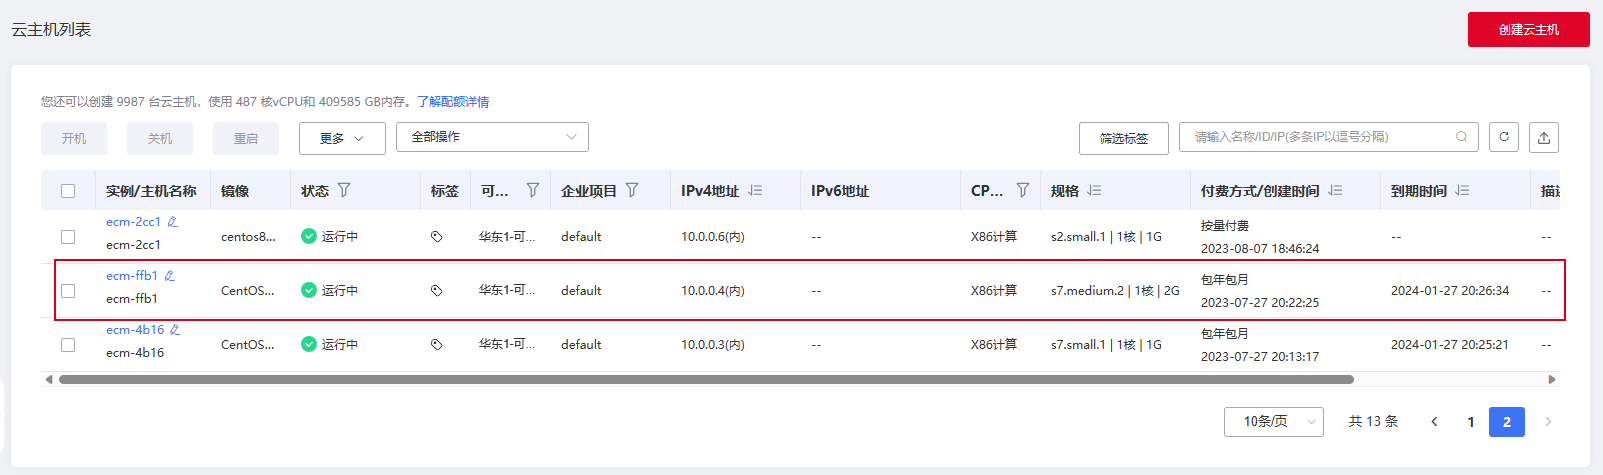Click the tag icon in ecm-4b16 row
The width and height of the screenshot is (1603, 475).
tap(437, 345)
